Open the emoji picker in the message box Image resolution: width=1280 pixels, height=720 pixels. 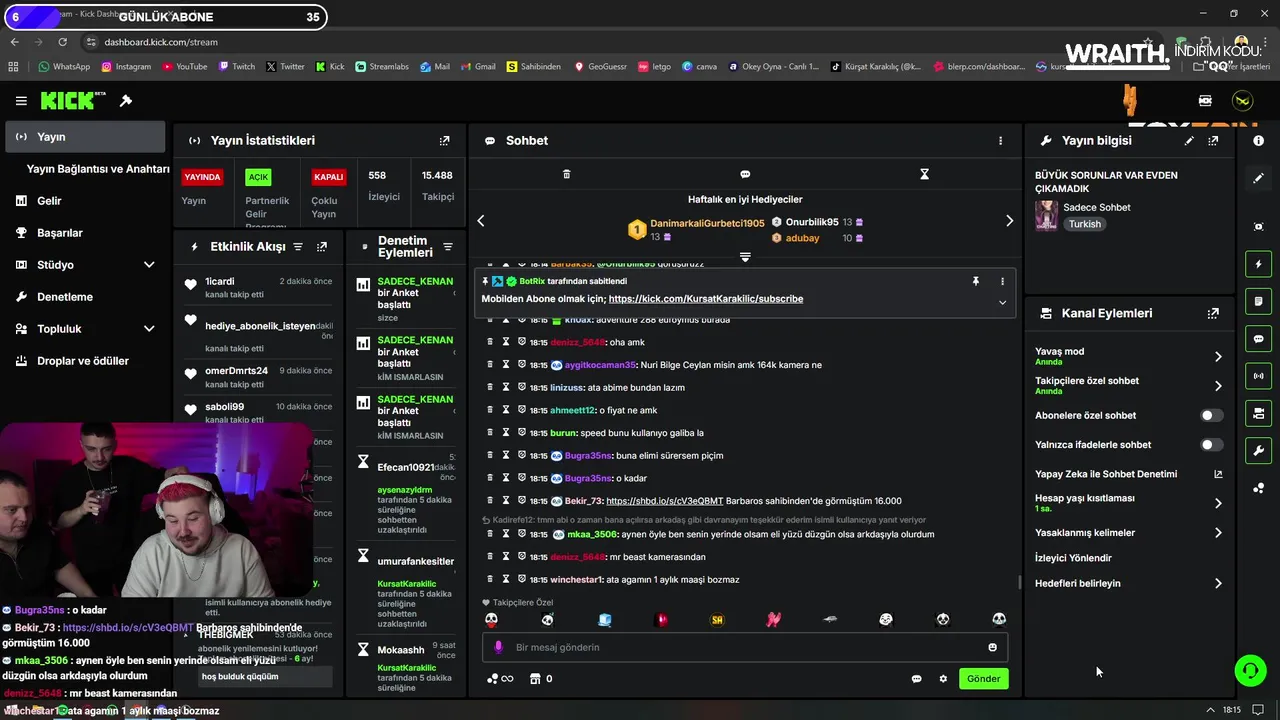coord(992,647)
